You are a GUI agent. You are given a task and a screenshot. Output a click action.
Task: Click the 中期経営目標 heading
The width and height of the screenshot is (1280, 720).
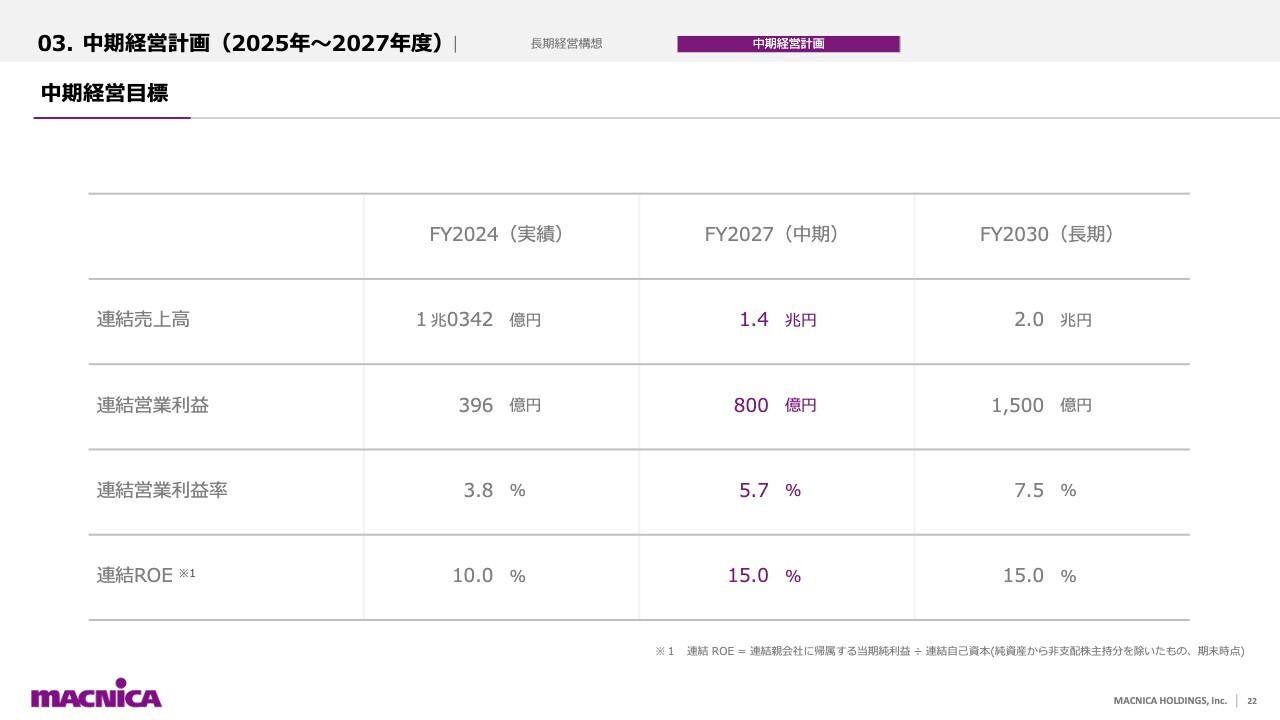pyautogui.click(x=104, y=93)
